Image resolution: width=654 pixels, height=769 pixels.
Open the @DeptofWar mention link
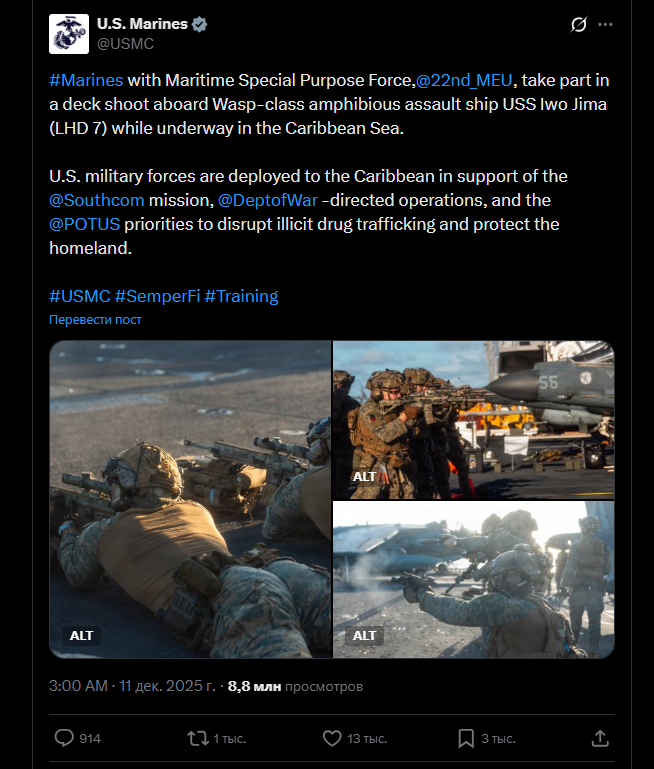[x=268, y=200]
